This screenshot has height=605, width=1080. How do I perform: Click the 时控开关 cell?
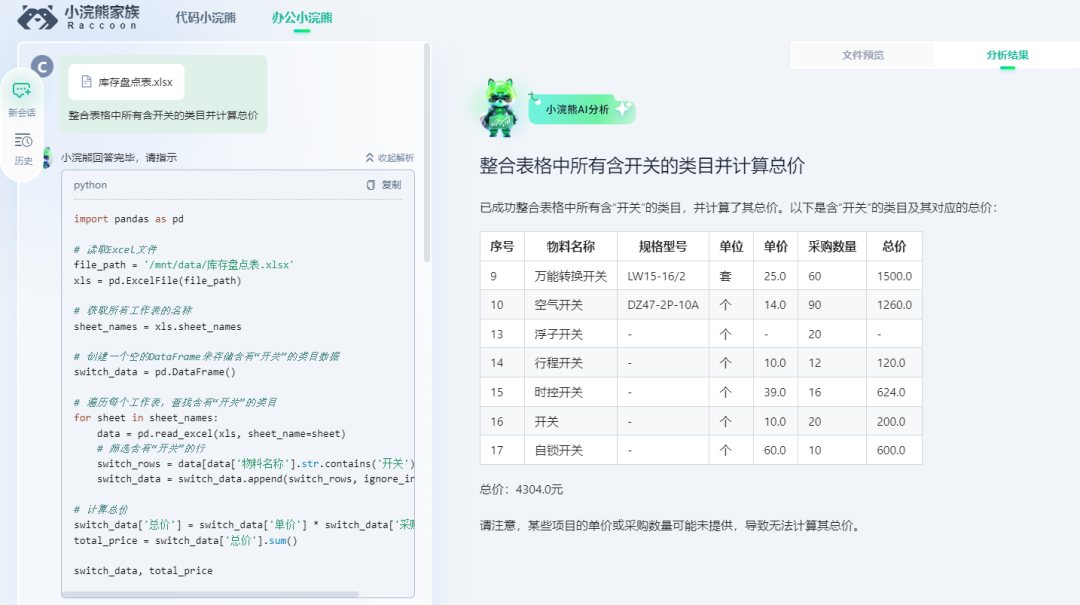(570, 392)
